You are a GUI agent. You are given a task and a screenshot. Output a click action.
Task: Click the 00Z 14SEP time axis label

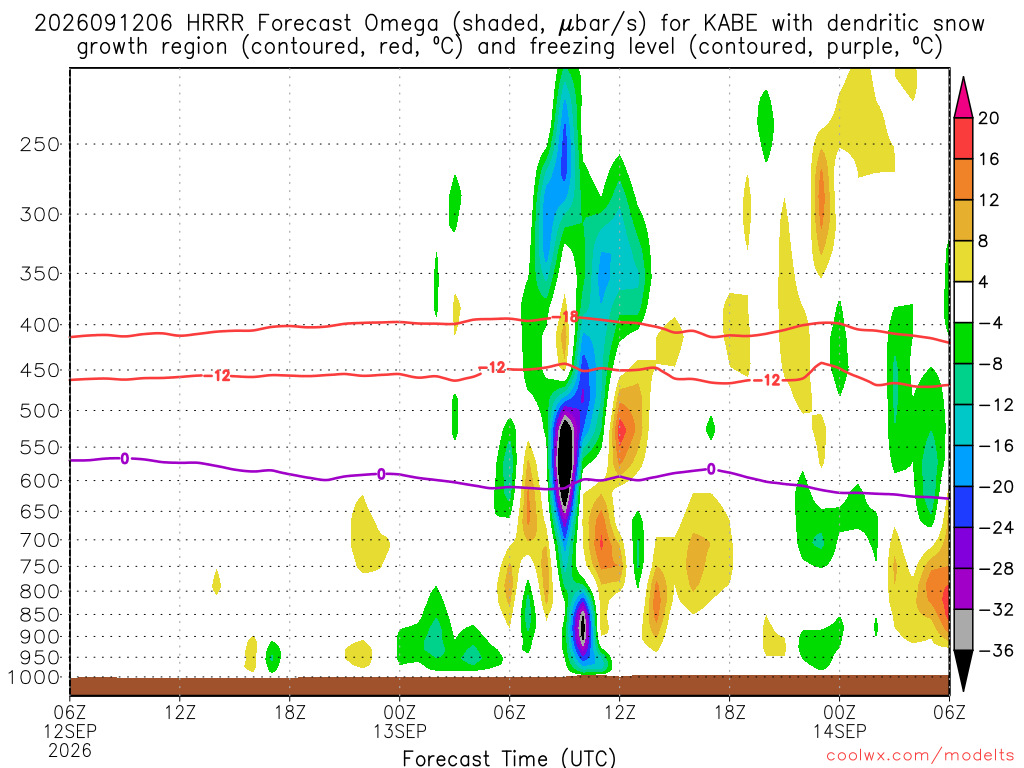tap(839, 721)
